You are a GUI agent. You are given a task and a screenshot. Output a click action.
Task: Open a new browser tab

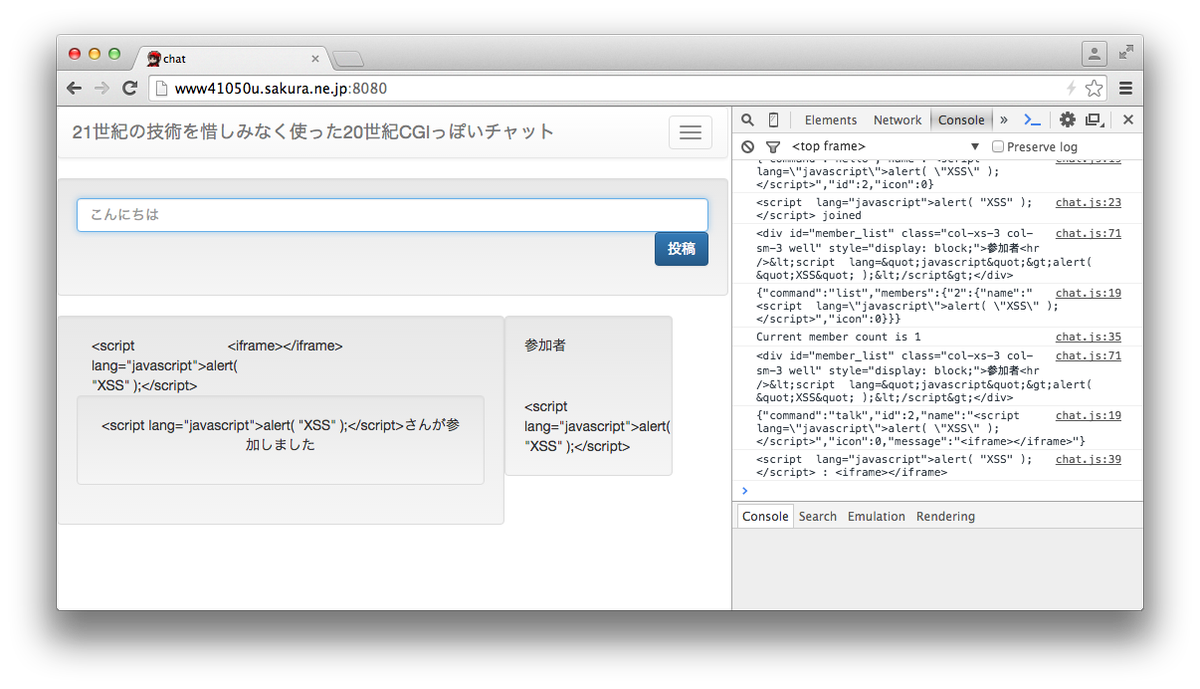tap(348, 58)
